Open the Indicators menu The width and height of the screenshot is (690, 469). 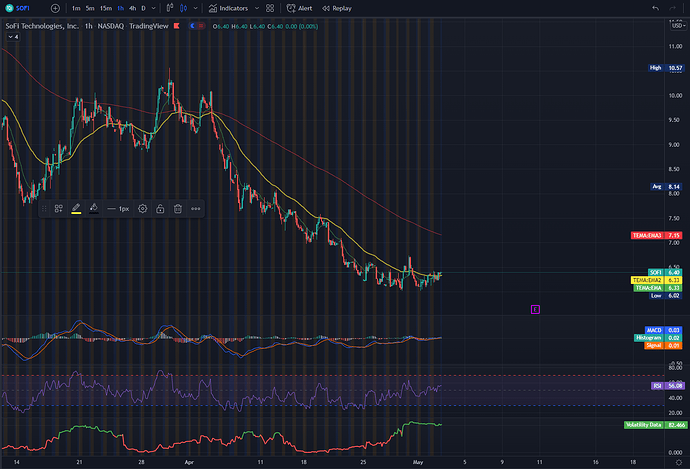[229, 8]
